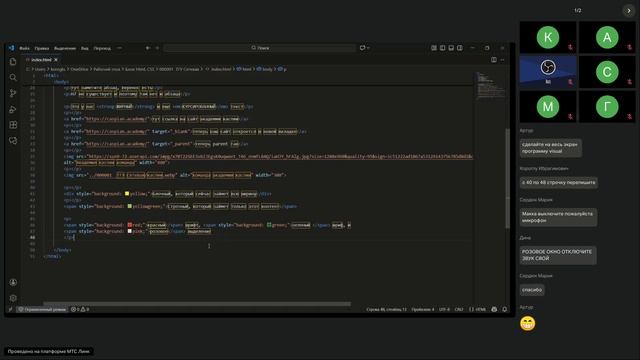The height and width of the screenshot is (360, 640).
Task: Open the Explorer view in the activity bar
Action: point(13,62)
